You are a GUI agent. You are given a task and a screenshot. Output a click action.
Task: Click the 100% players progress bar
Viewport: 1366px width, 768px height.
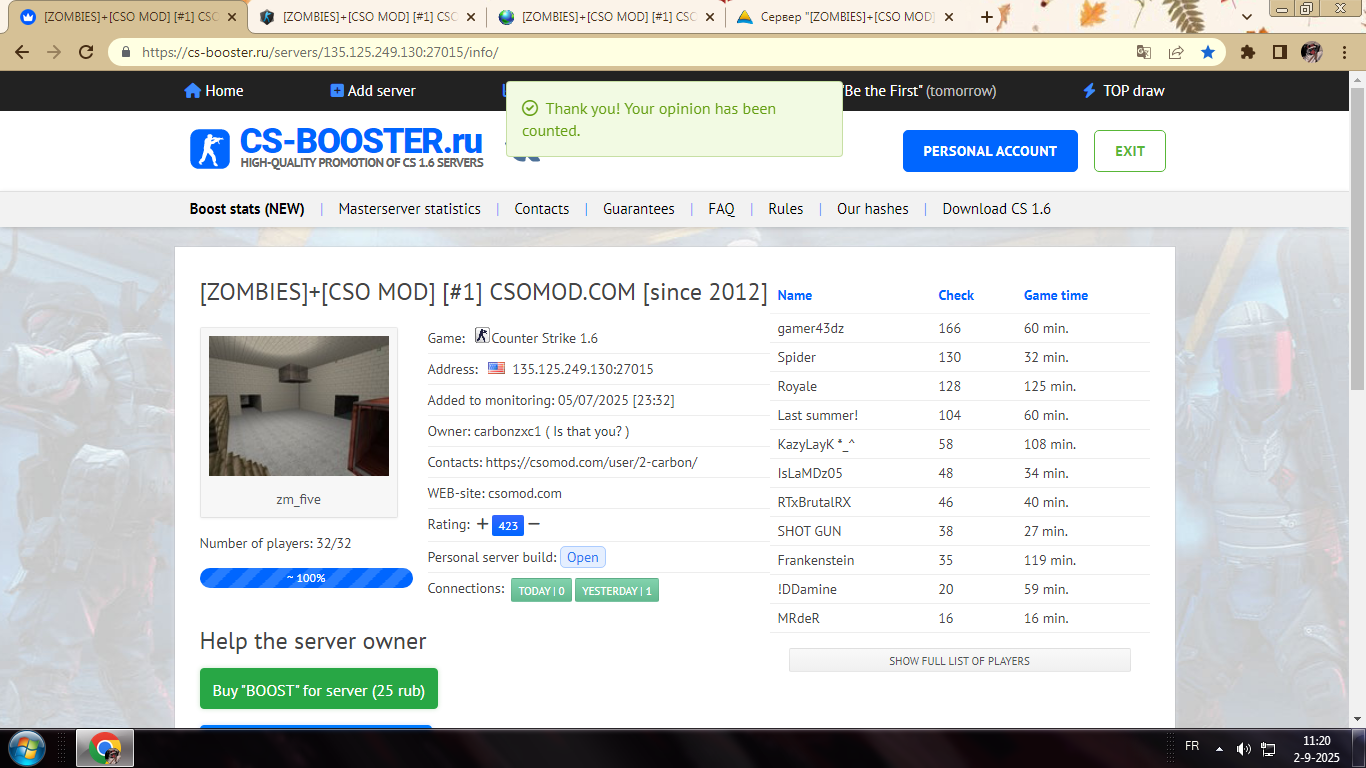306,578
